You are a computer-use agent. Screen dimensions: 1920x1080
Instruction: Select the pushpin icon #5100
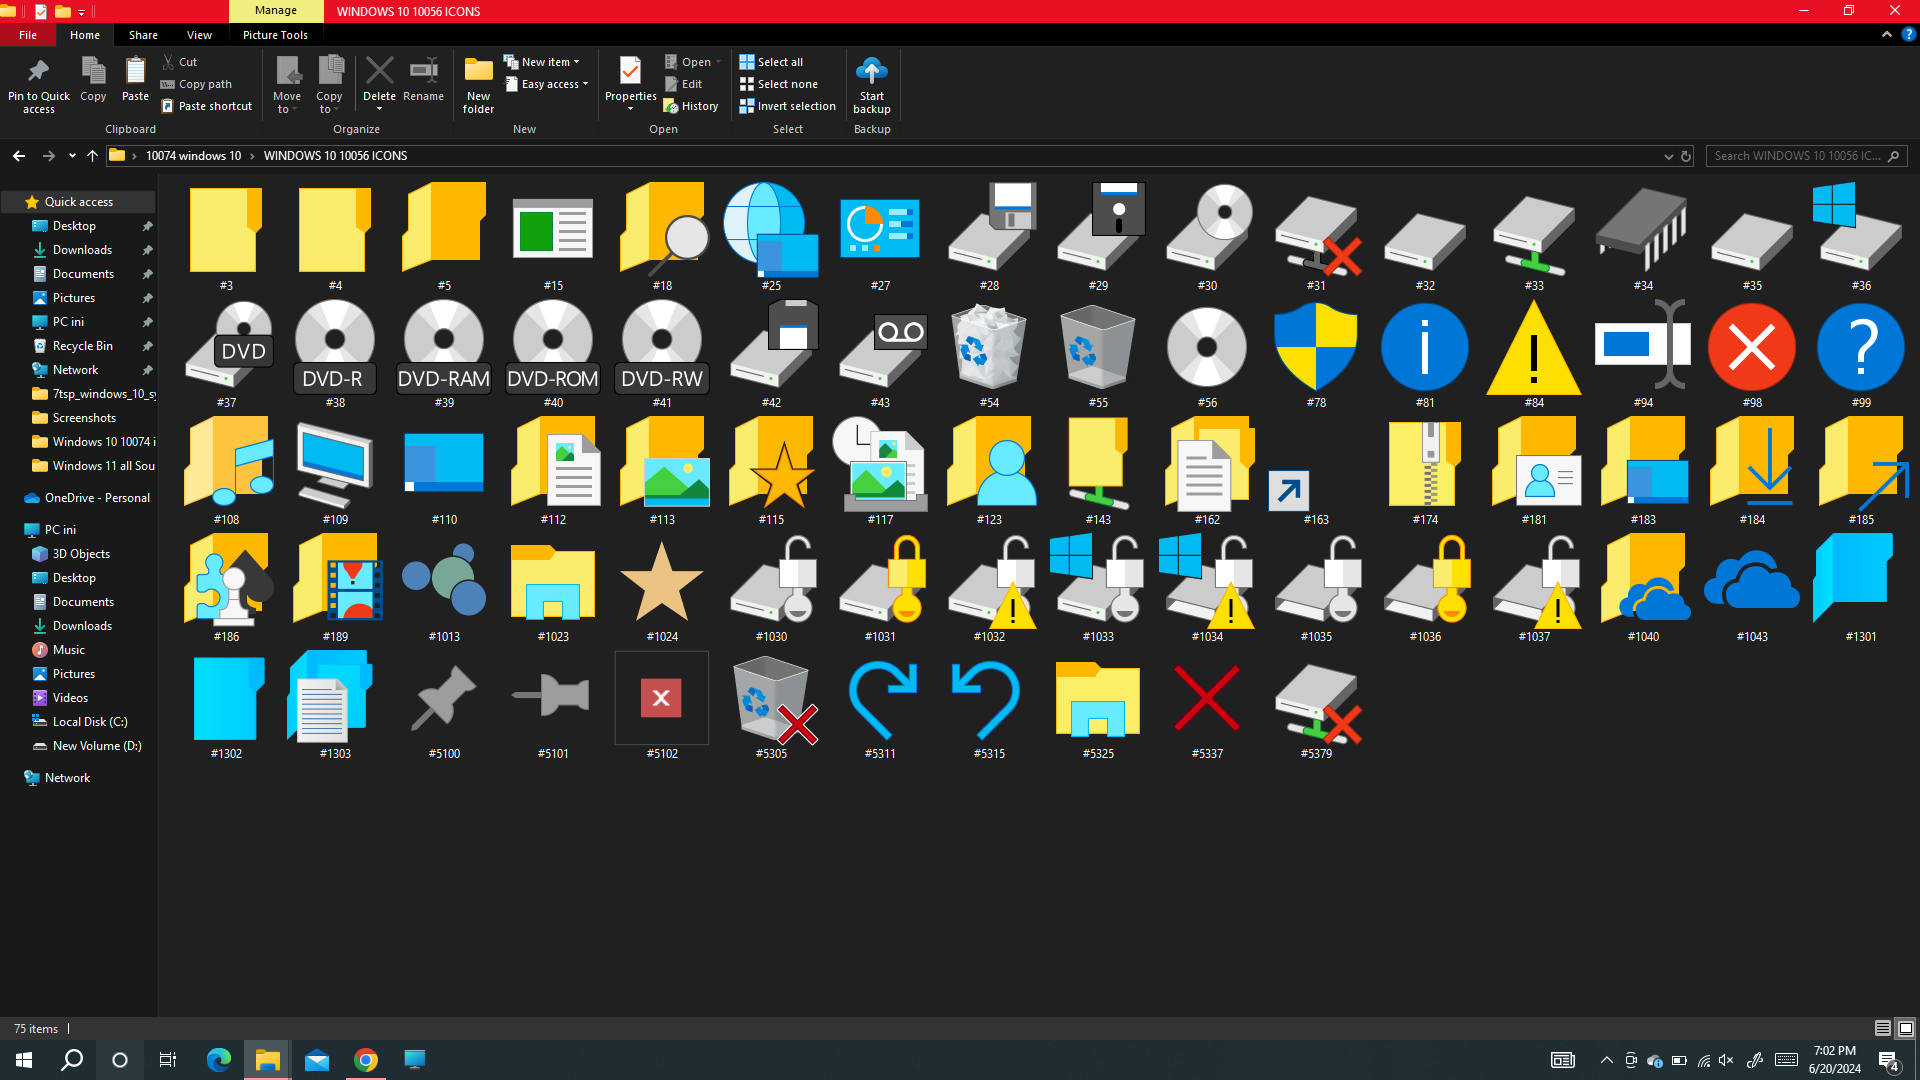click(443, 697)
